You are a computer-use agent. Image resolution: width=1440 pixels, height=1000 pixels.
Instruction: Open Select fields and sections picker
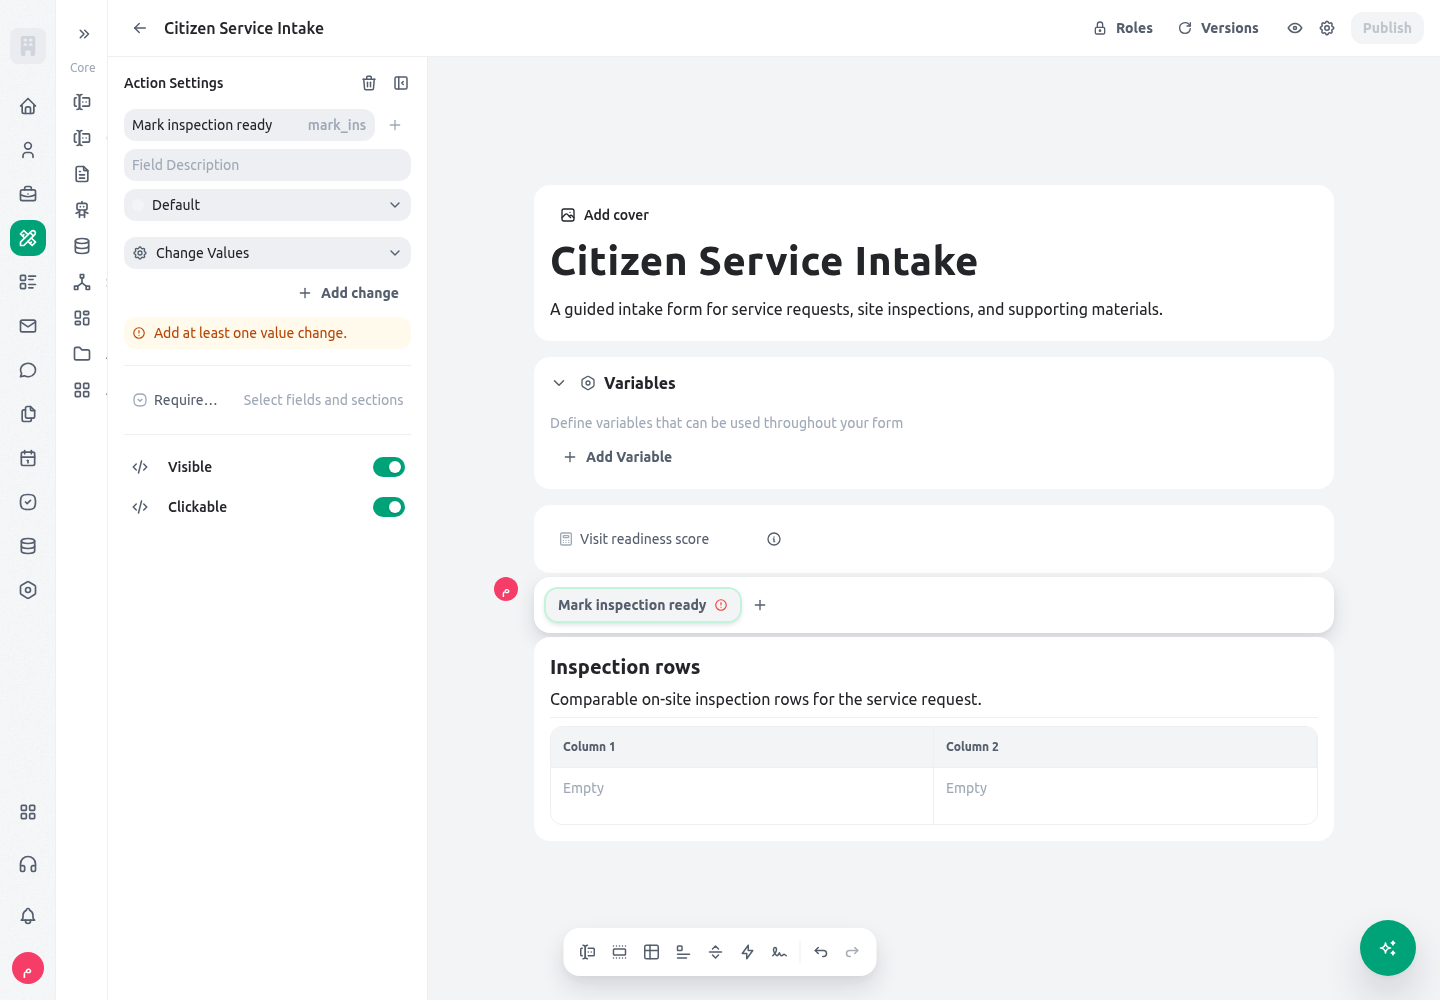(323, 400)
